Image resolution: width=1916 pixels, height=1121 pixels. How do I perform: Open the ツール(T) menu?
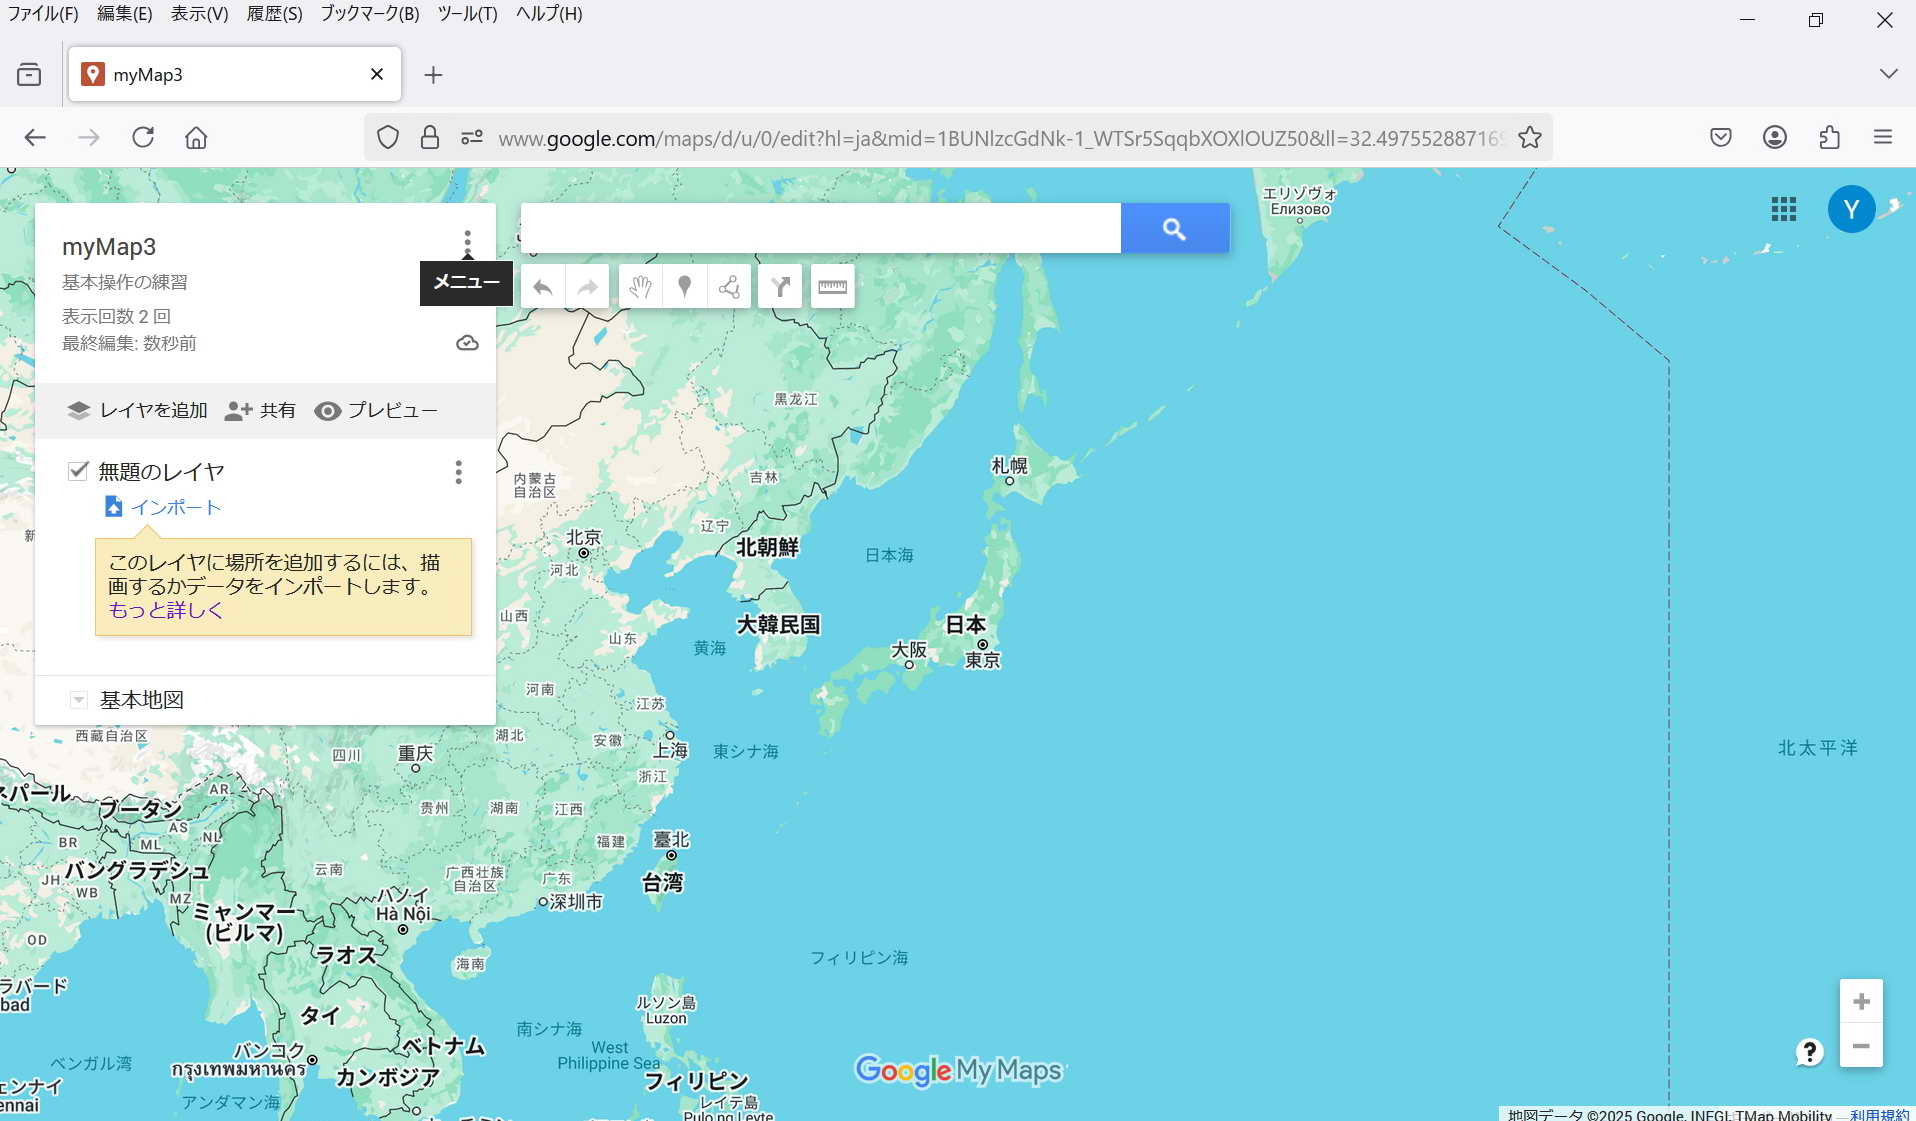point(466,14)
